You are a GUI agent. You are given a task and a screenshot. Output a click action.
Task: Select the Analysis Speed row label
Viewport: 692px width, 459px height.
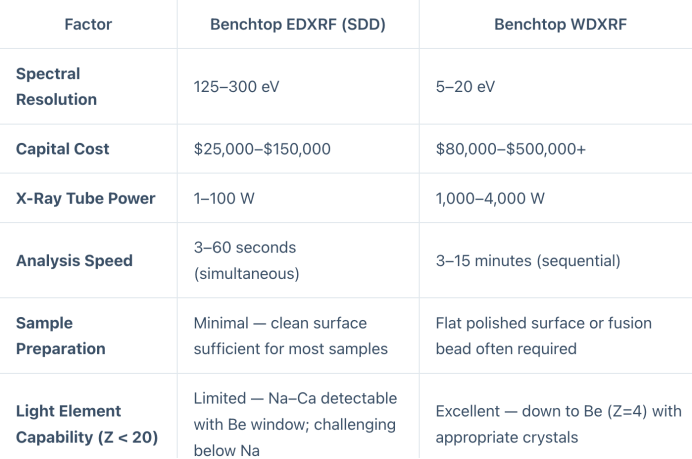point(74,261)
